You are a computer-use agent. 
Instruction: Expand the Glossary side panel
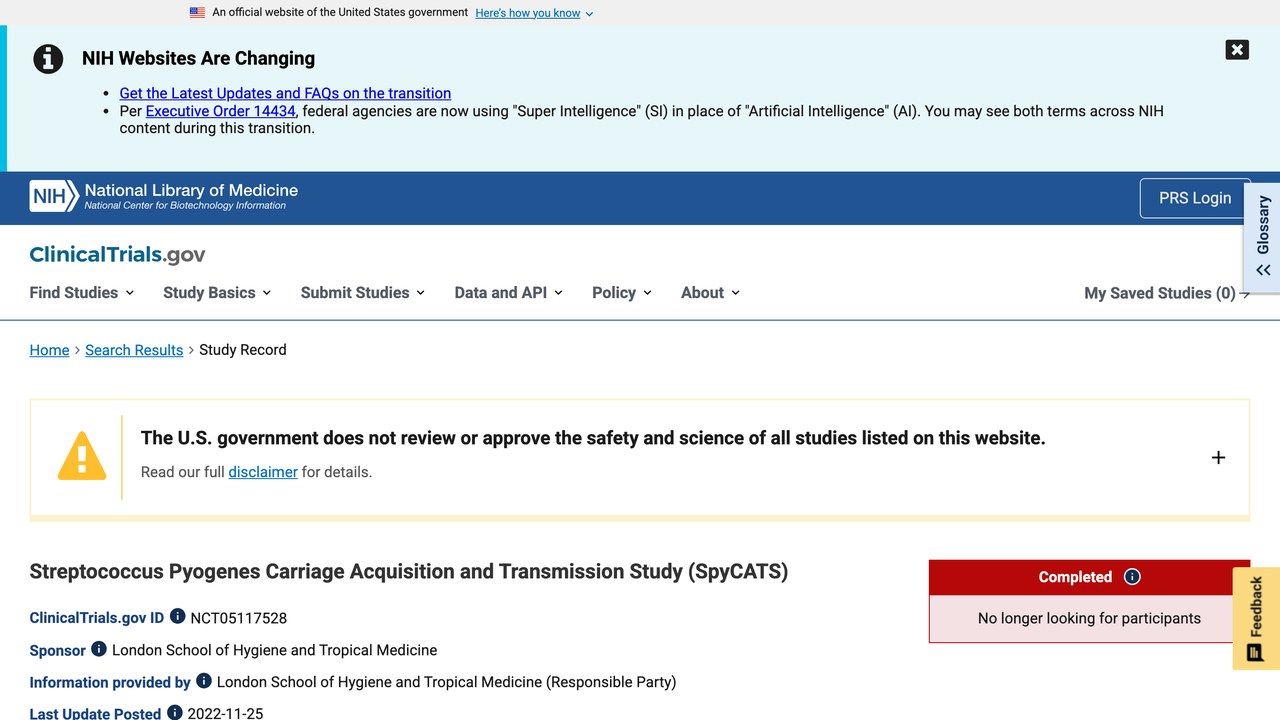1262,236
